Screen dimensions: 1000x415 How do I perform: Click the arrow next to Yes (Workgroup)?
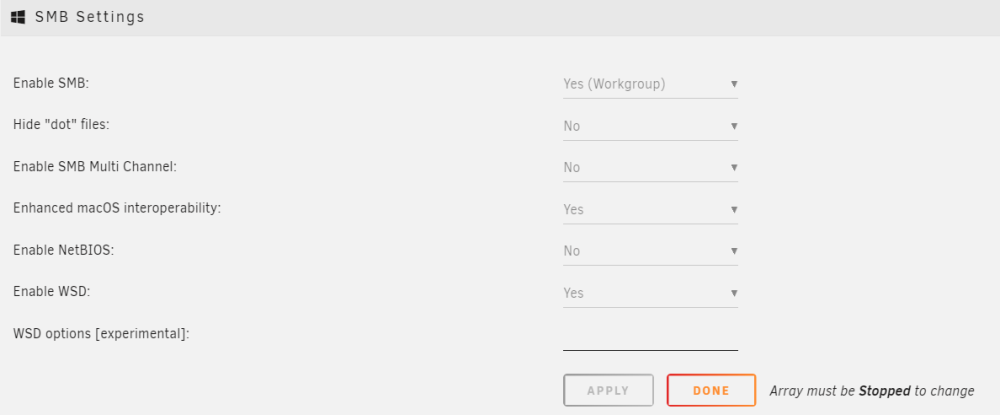click(734, 84)
